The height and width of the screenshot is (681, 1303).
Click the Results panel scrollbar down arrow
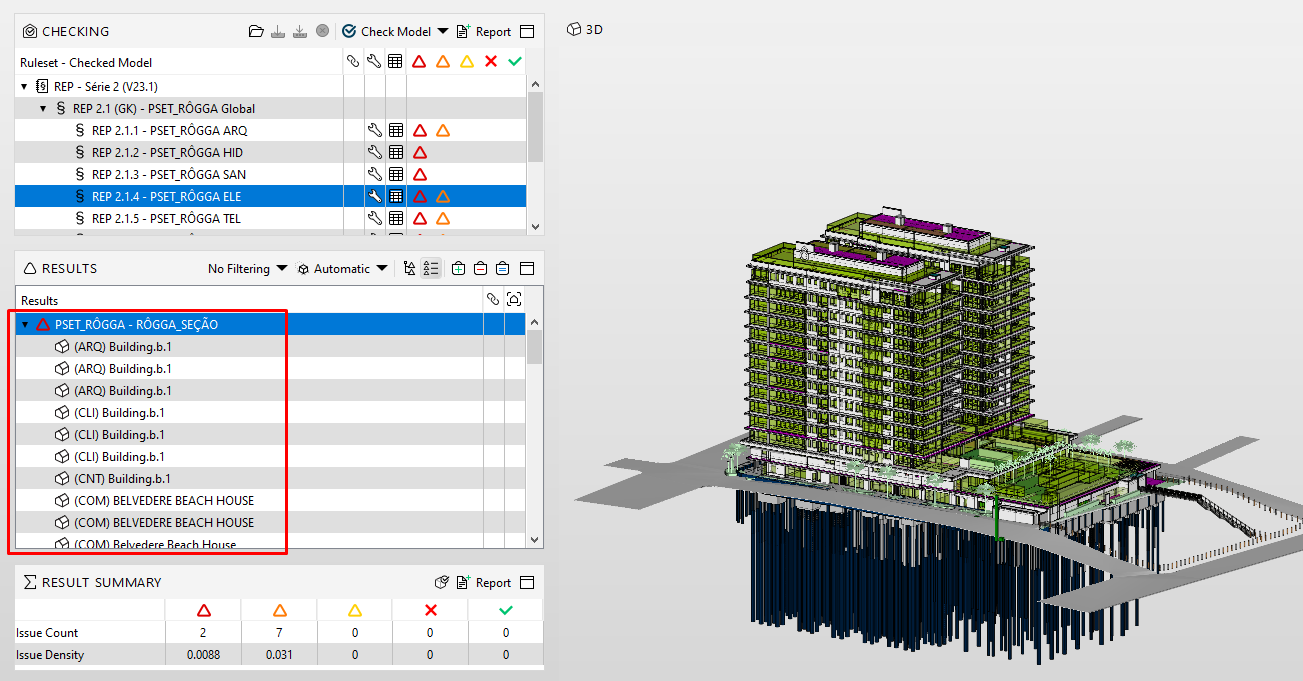pyautogui.click(x=535, y=539)
